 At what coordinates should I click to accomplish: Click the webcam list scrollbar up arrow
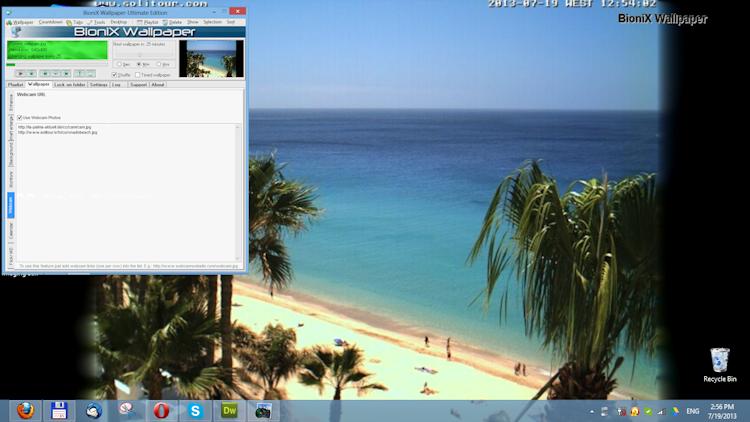point(238,127)
